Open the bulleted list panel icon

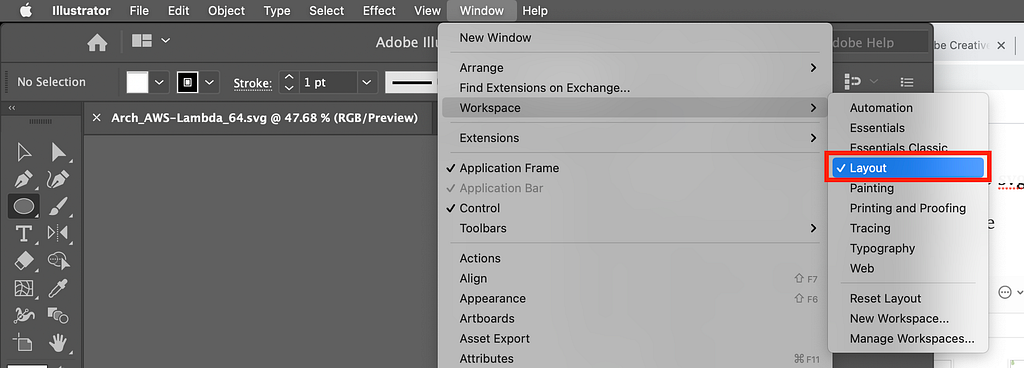pos(906,82)
